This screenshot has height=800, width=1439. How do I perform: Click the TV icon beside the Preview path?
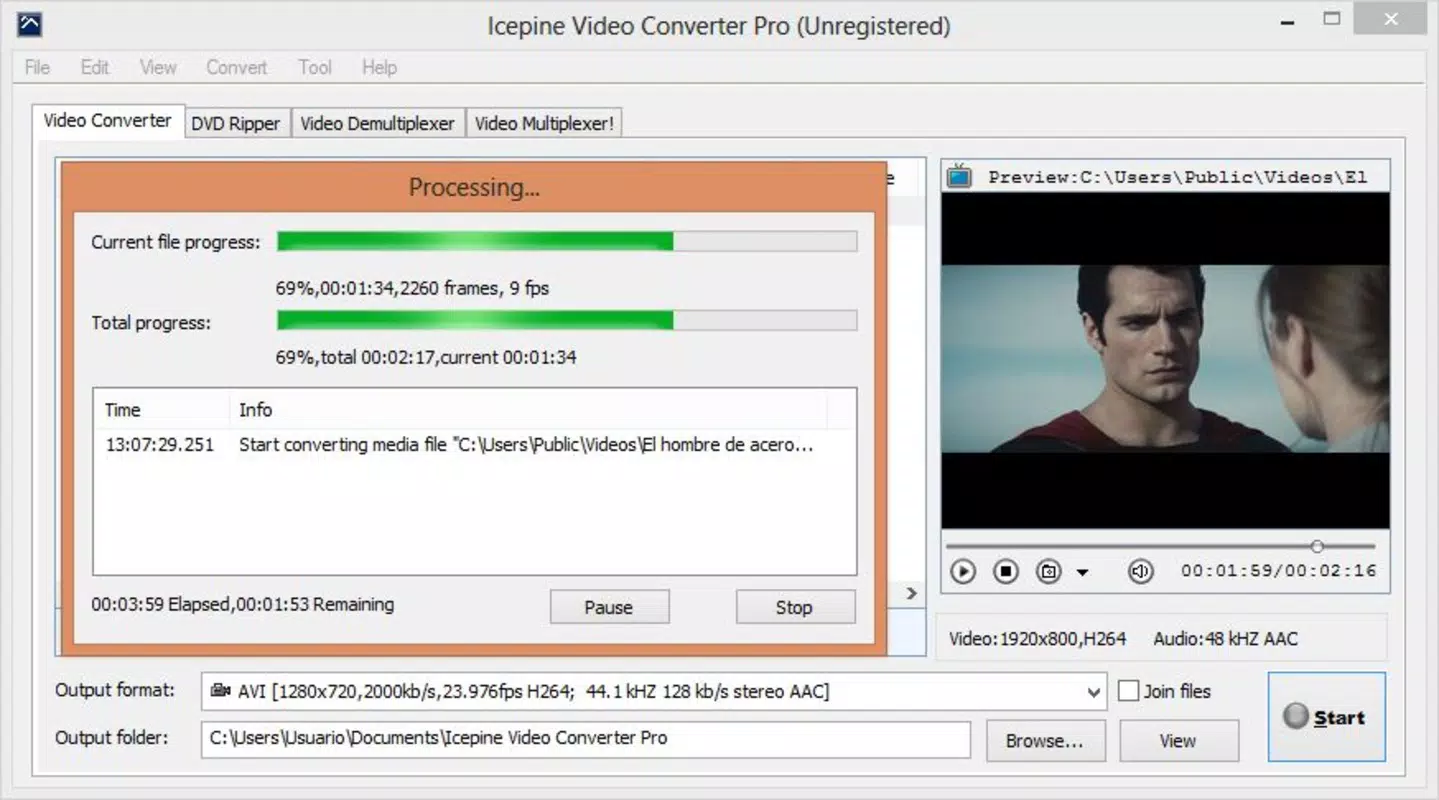click(x=960, y=176)
